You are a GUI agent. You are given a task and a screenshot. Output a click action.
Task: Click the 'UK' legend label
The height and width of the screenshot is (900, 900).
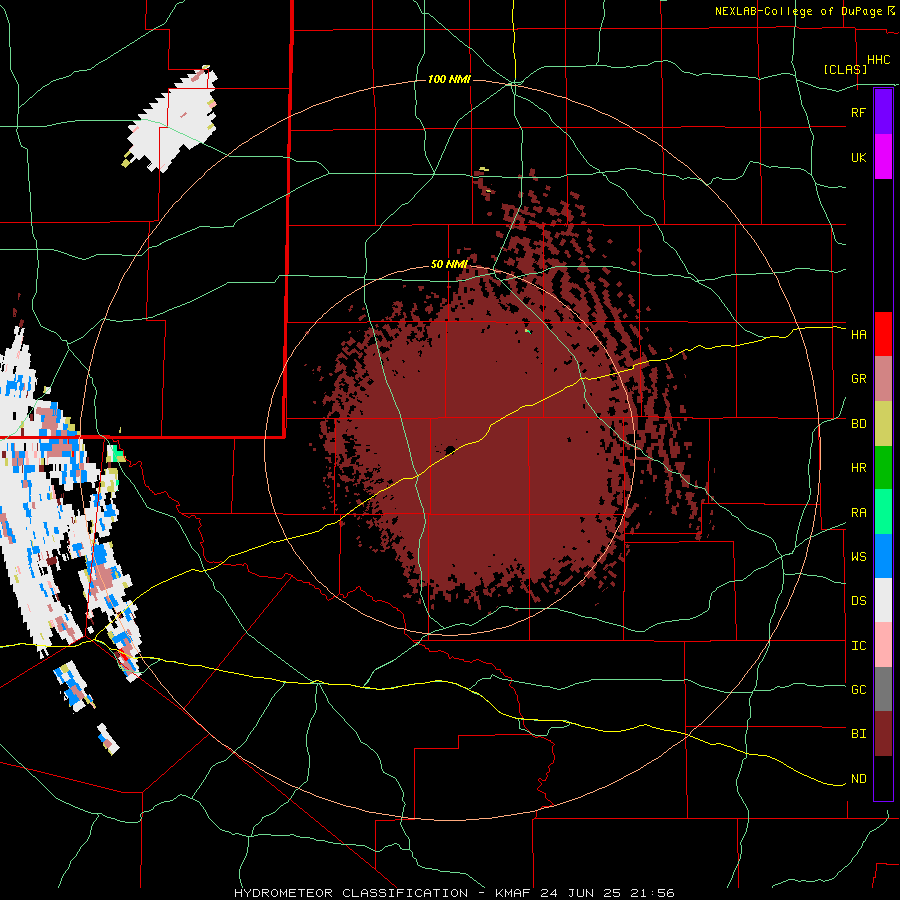[858, 157]
